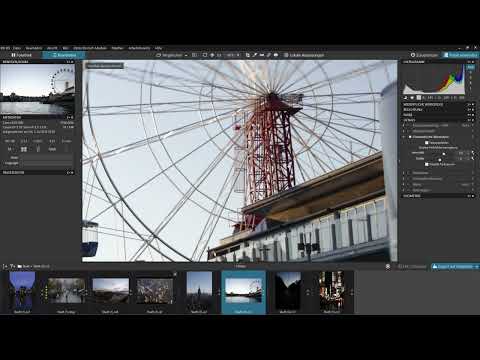Select the rainy street thumbnail

66,291
